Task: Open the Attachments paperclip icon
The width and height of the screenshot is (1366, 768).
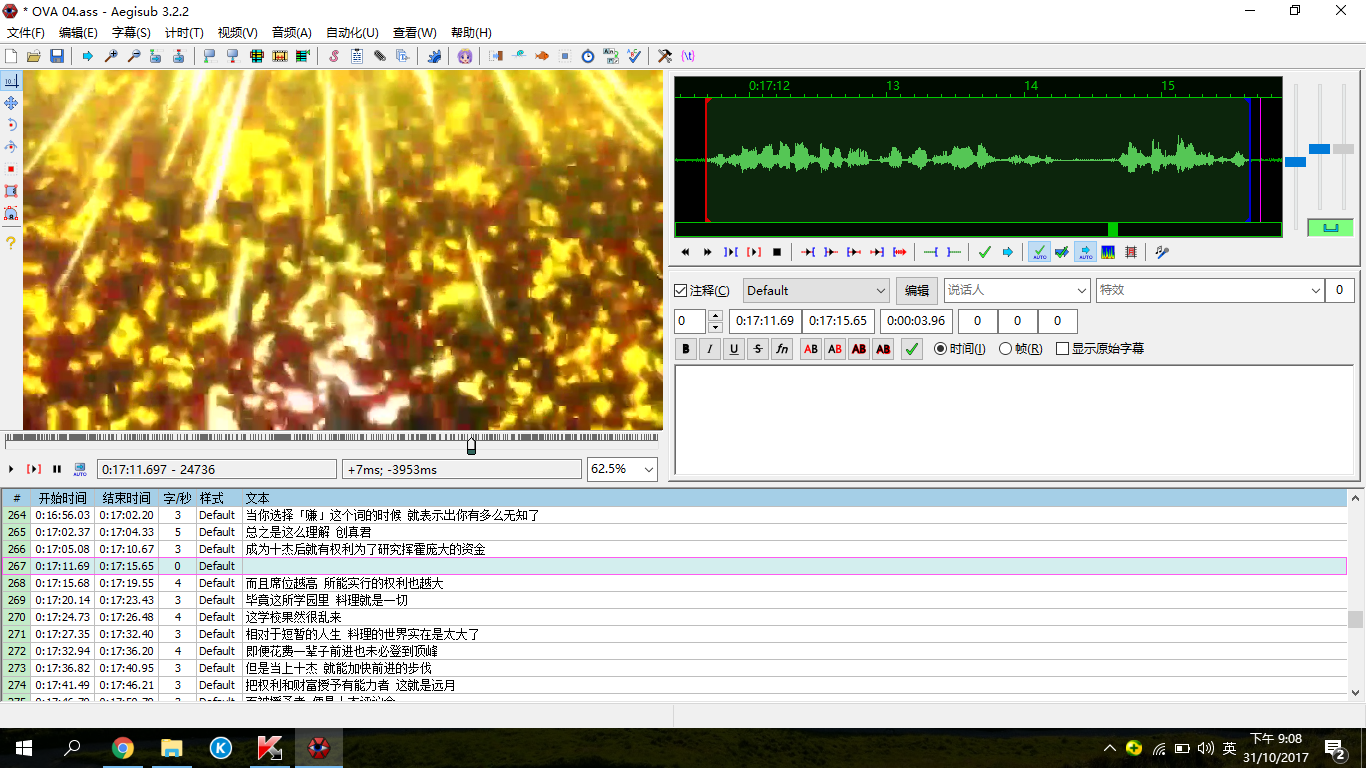Action: (x=380, y=56)
